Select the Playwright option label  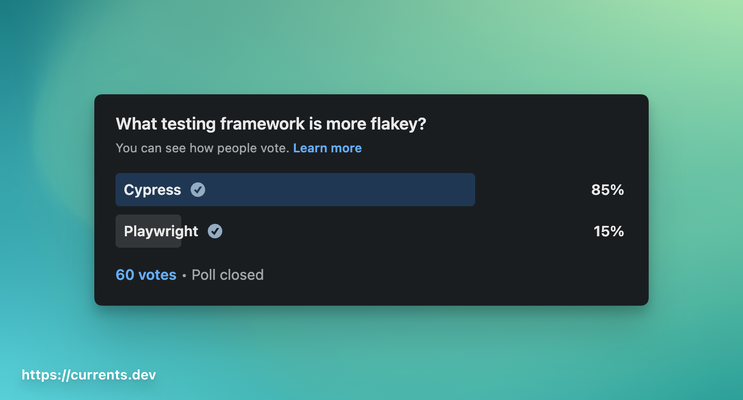(161, 231)
